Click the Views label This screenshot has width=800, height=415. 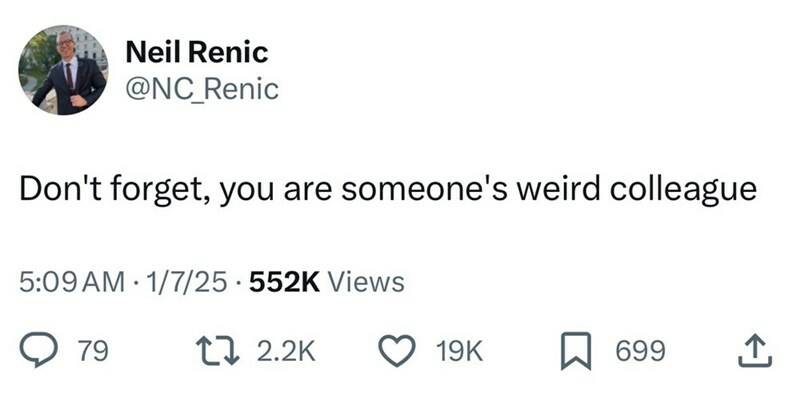[x=366, y=283]
